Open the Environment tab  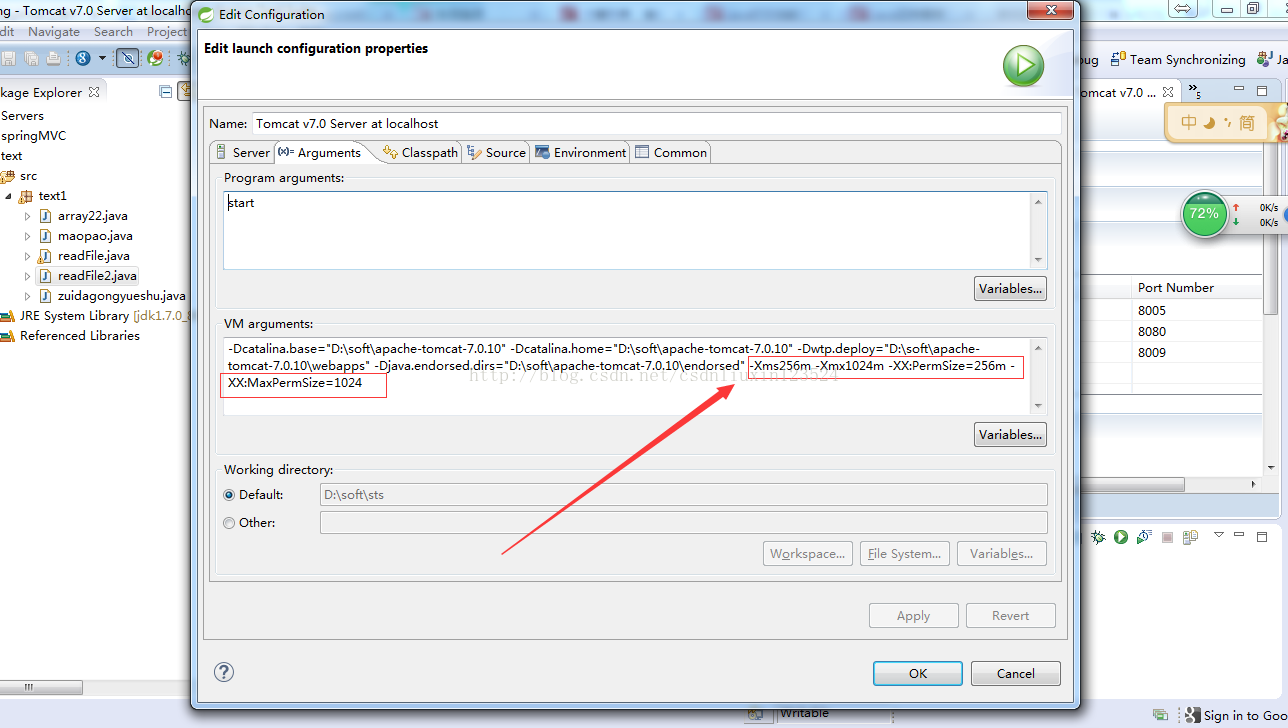pyautogui.click(x=580, y=152)
